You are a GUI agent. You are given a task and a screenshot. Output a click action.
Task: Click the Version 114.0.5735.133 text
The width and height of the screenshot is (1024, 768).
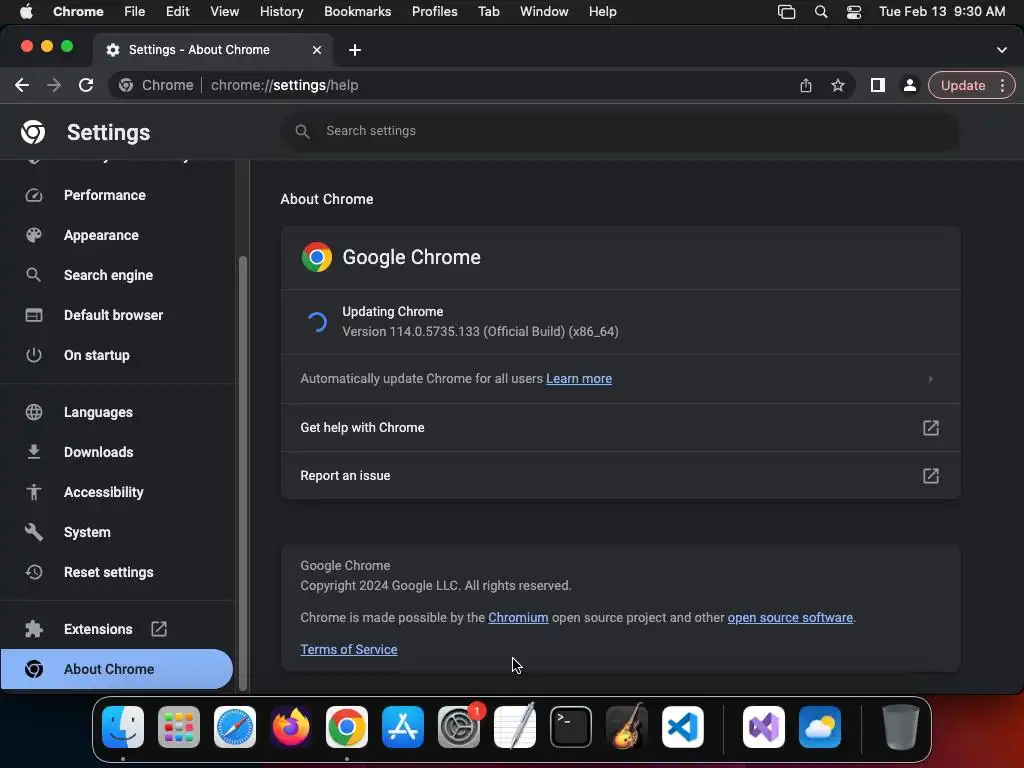(x=480, y=332)
